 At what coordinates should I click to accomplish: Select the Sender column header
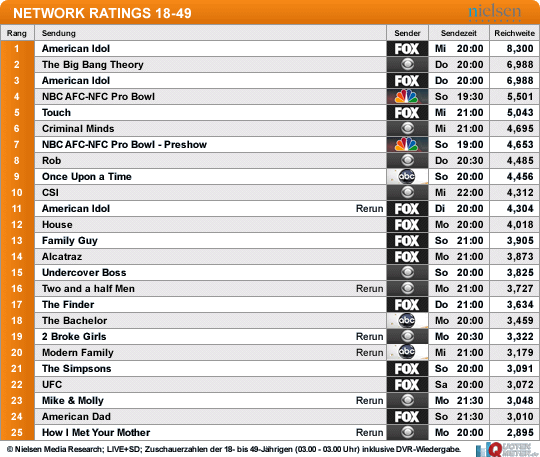(407, 33)
